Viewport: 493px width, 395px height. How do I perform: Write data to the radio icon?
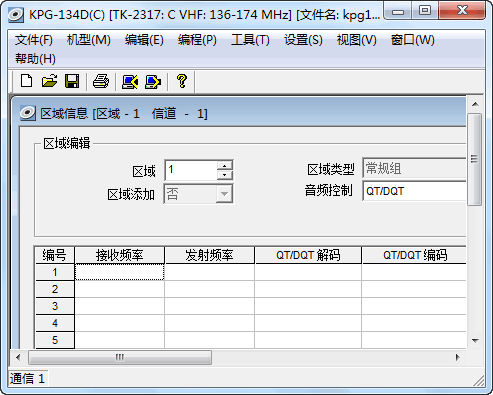pyautogui.click(x=153, y=82)
